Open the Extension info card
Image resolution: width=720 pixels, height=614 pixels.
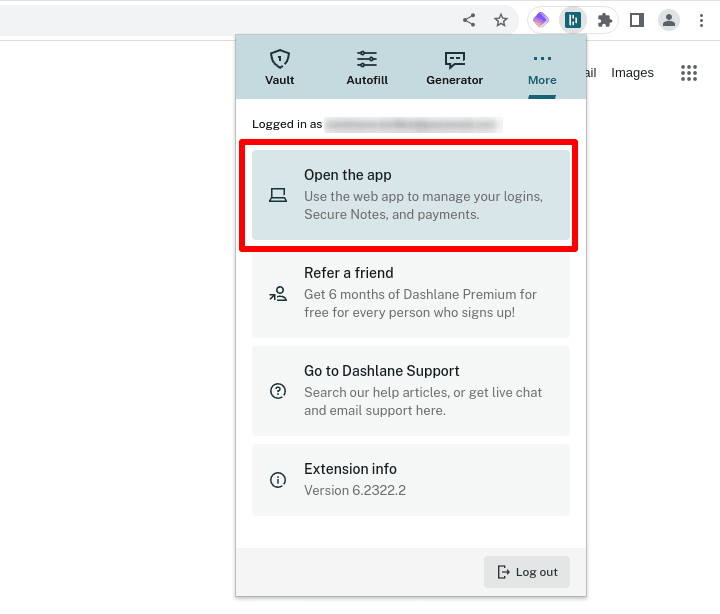pos(411,480)
